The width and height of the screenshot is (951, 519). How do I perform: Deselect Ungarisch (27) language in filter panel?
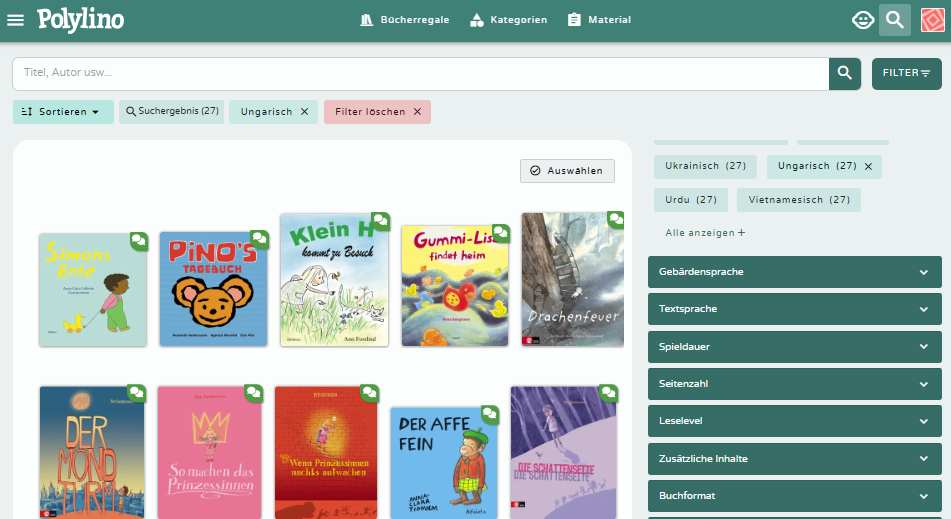(x=869, y=166)
